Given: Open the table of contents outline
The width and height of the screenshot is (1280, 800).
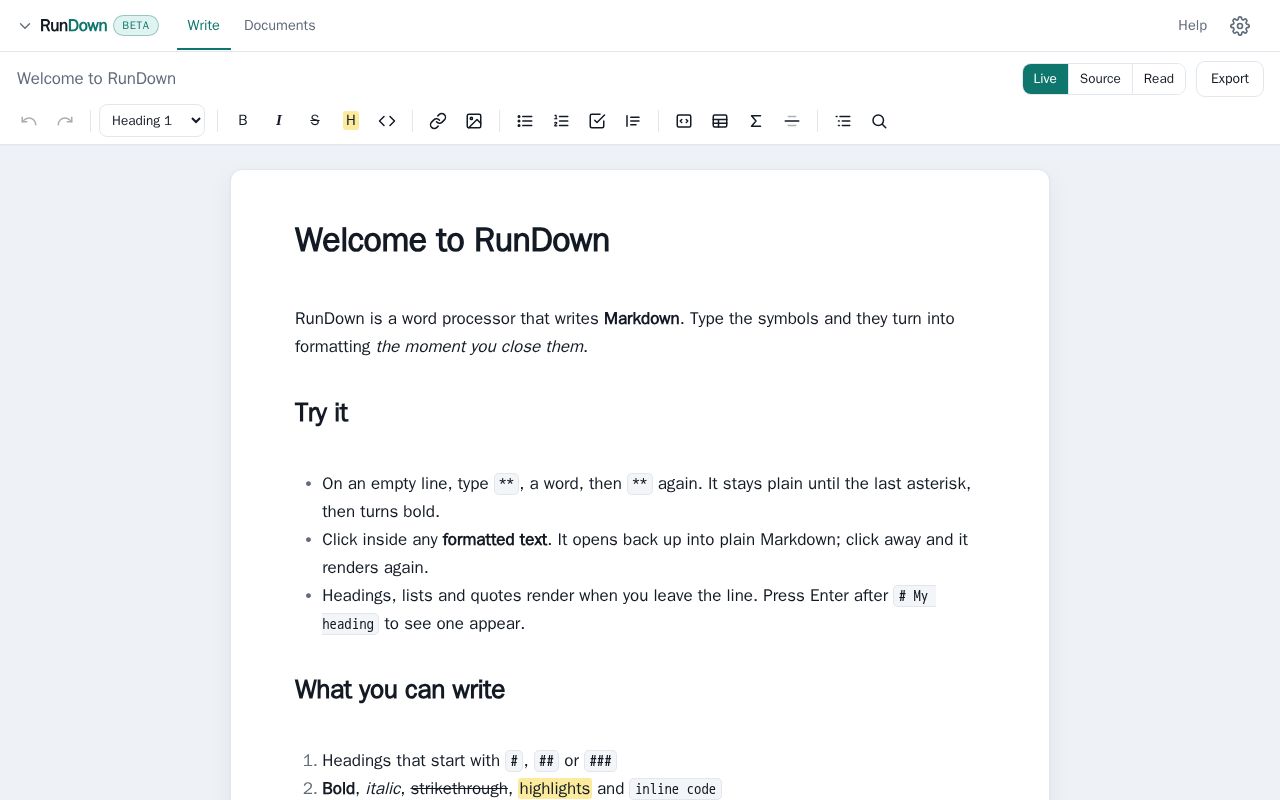Looking at the screenshot, I should 843,121.
